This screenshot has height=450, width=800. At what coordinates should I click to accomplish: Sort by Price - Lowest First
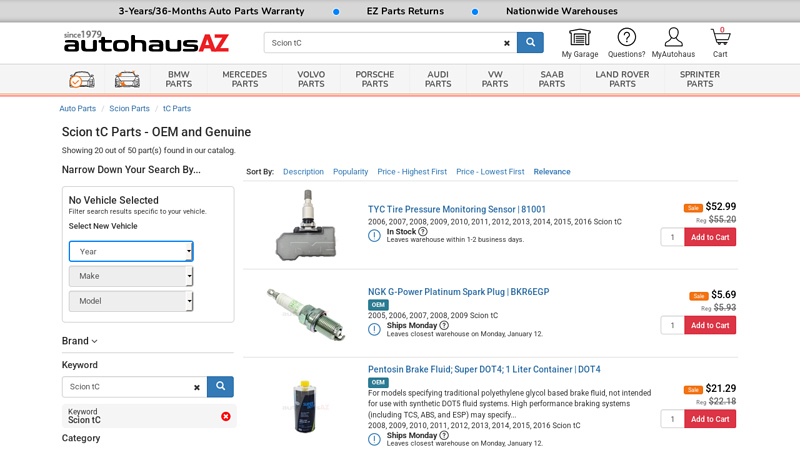tap(490, 172)
